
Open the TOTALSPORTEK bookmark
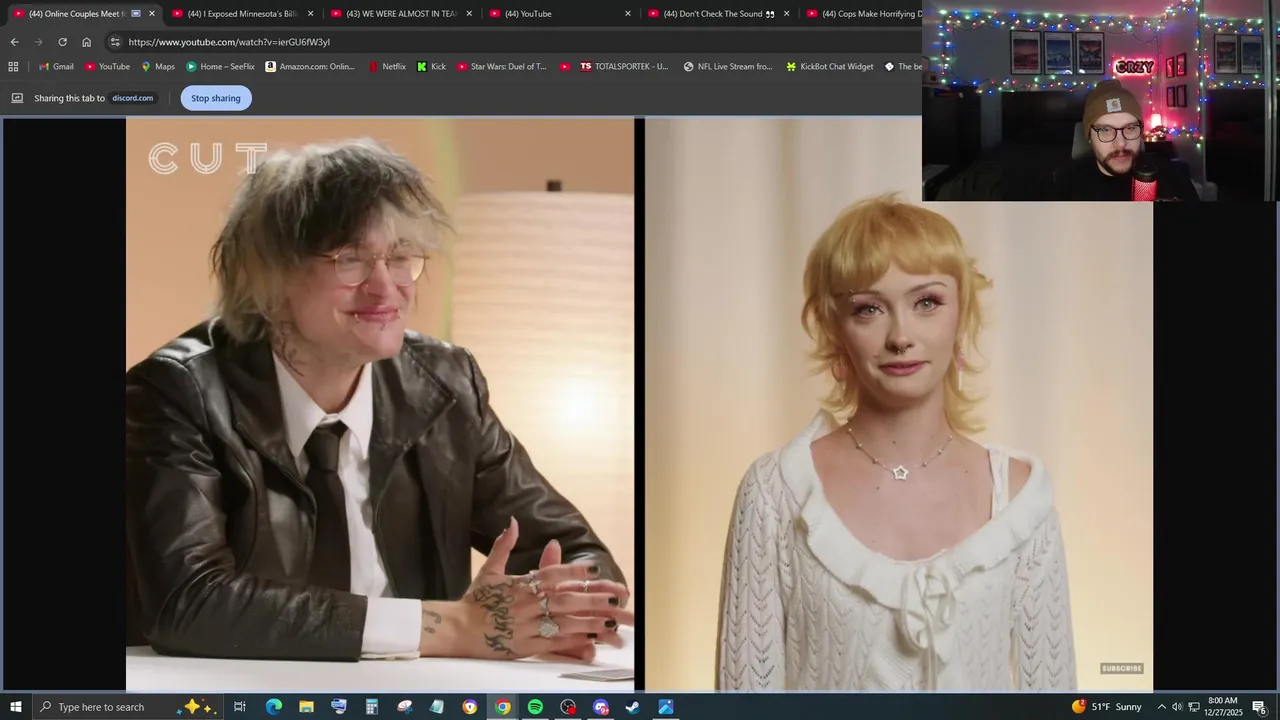click(624, 67)
